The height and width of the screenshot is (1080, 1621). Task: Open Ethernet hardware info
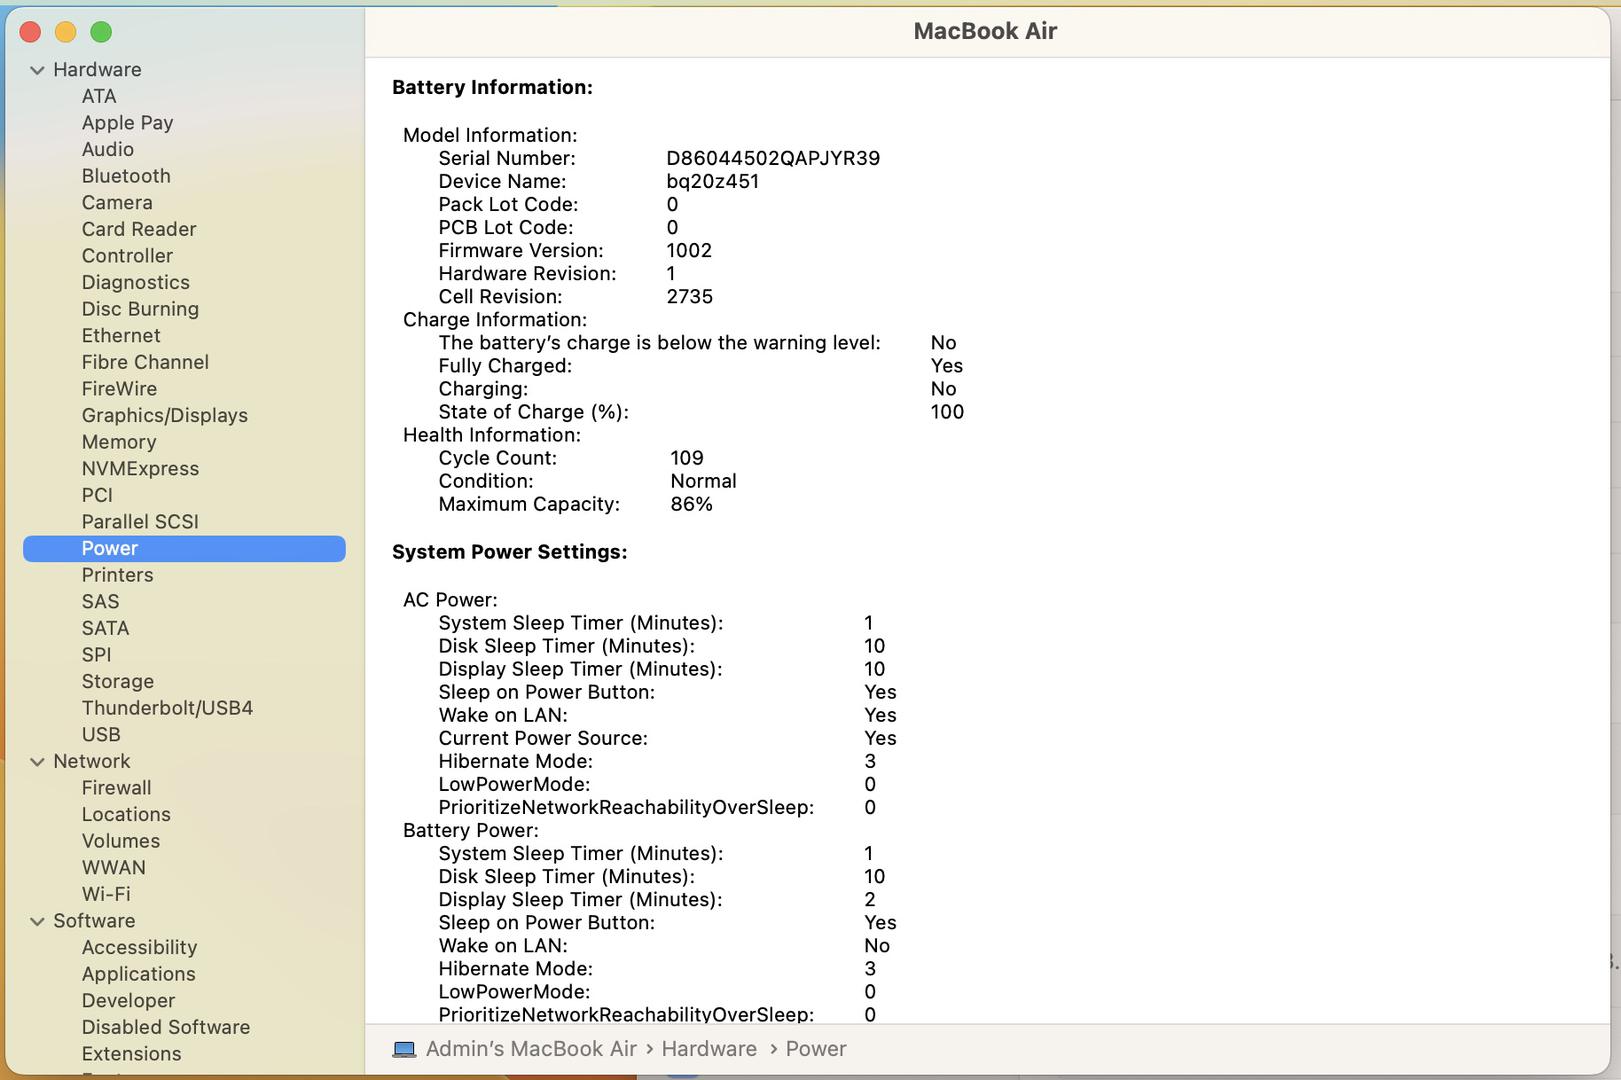(x=121, y=336)
